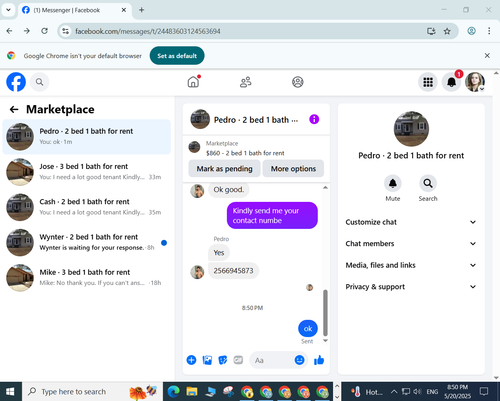Open the Notifications bell icon
The height and width of the screenshot is (401, 500).
pos(451,82)
